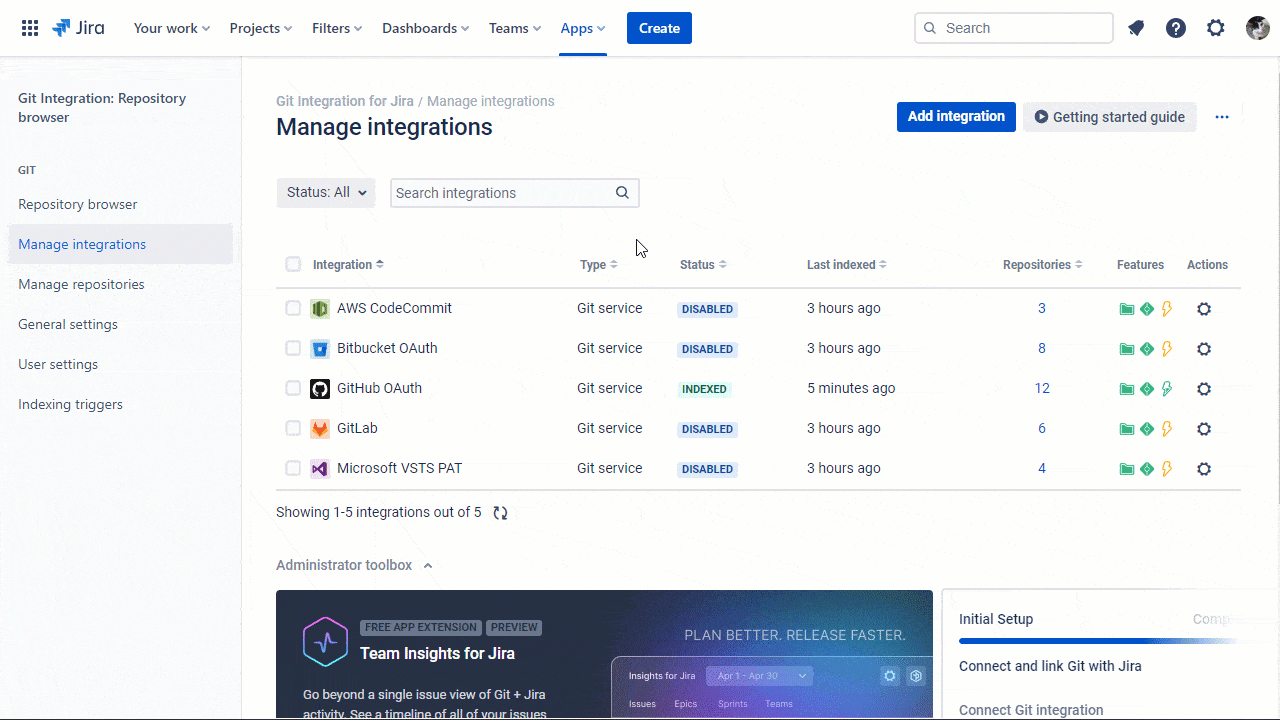Image resolution: width=1280 pixels, height=720 pixels.
Task: Toggle the select-all integrations checkbox
Action: (x=293, y=264)
